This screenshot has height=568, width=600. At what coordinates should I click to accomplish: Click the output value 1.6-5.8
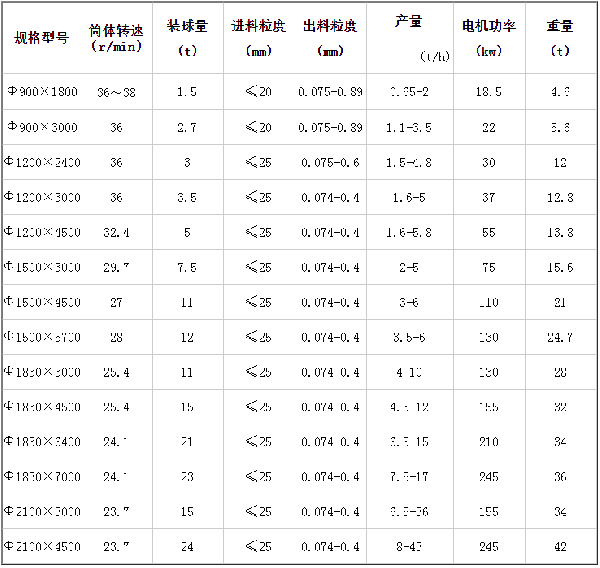click(409, 232)
